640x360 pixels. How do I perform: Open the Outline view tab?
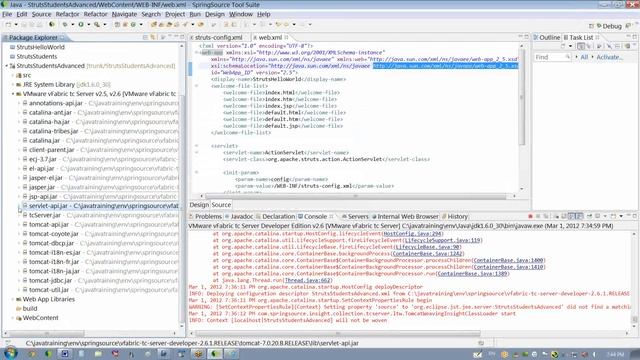click(547, 37)
